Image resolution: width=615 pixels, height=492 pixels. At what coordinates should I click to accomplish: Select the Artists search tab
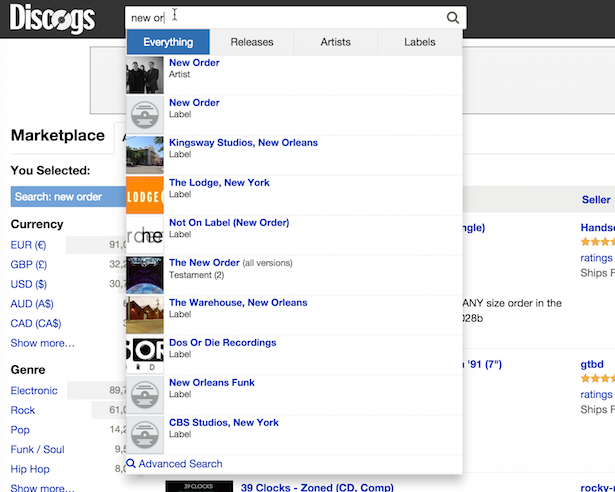point(336,42)
